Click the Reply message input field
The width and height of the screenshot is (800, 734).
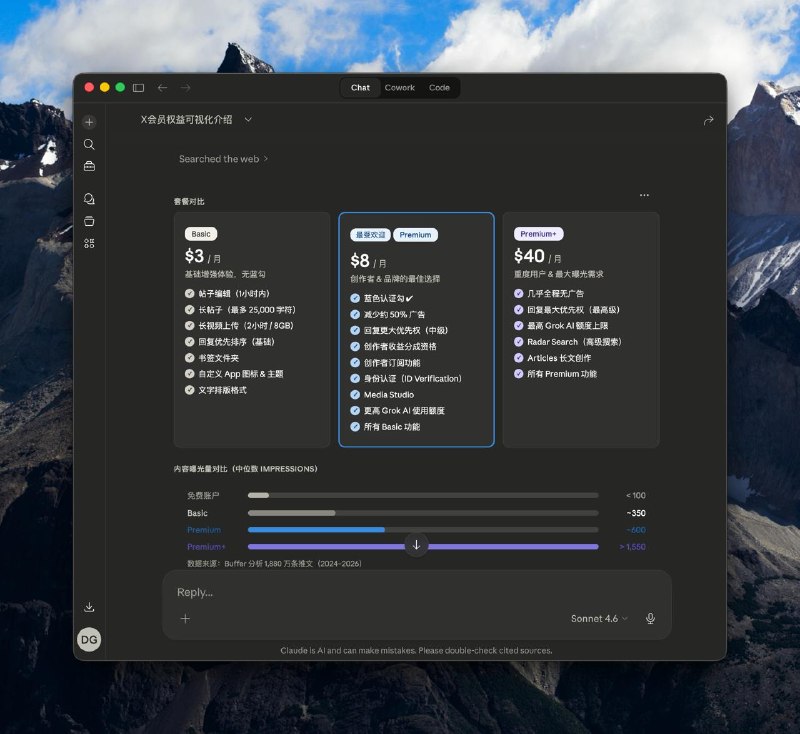coord(400,592)
